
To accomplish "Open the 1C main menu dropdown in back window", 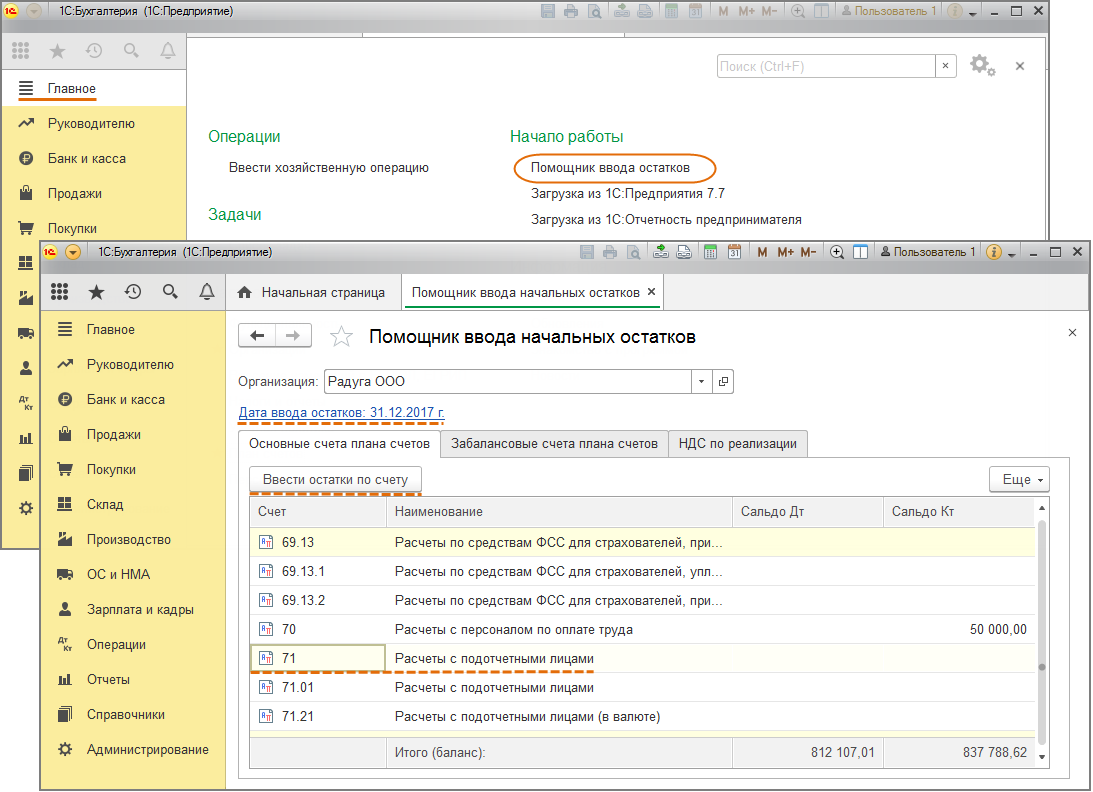I will (x=33, y=11).
